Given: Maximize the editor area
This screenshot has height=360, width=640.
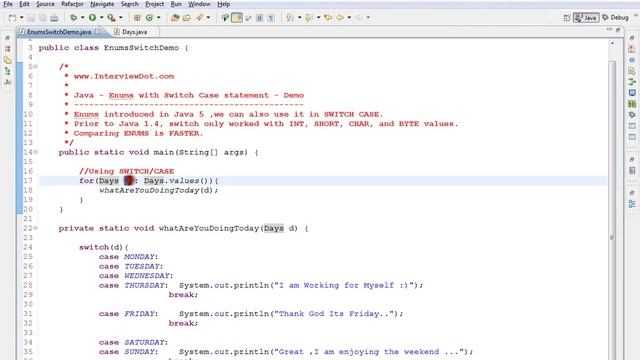Looking at the screenshot, I should pos(618,30).
